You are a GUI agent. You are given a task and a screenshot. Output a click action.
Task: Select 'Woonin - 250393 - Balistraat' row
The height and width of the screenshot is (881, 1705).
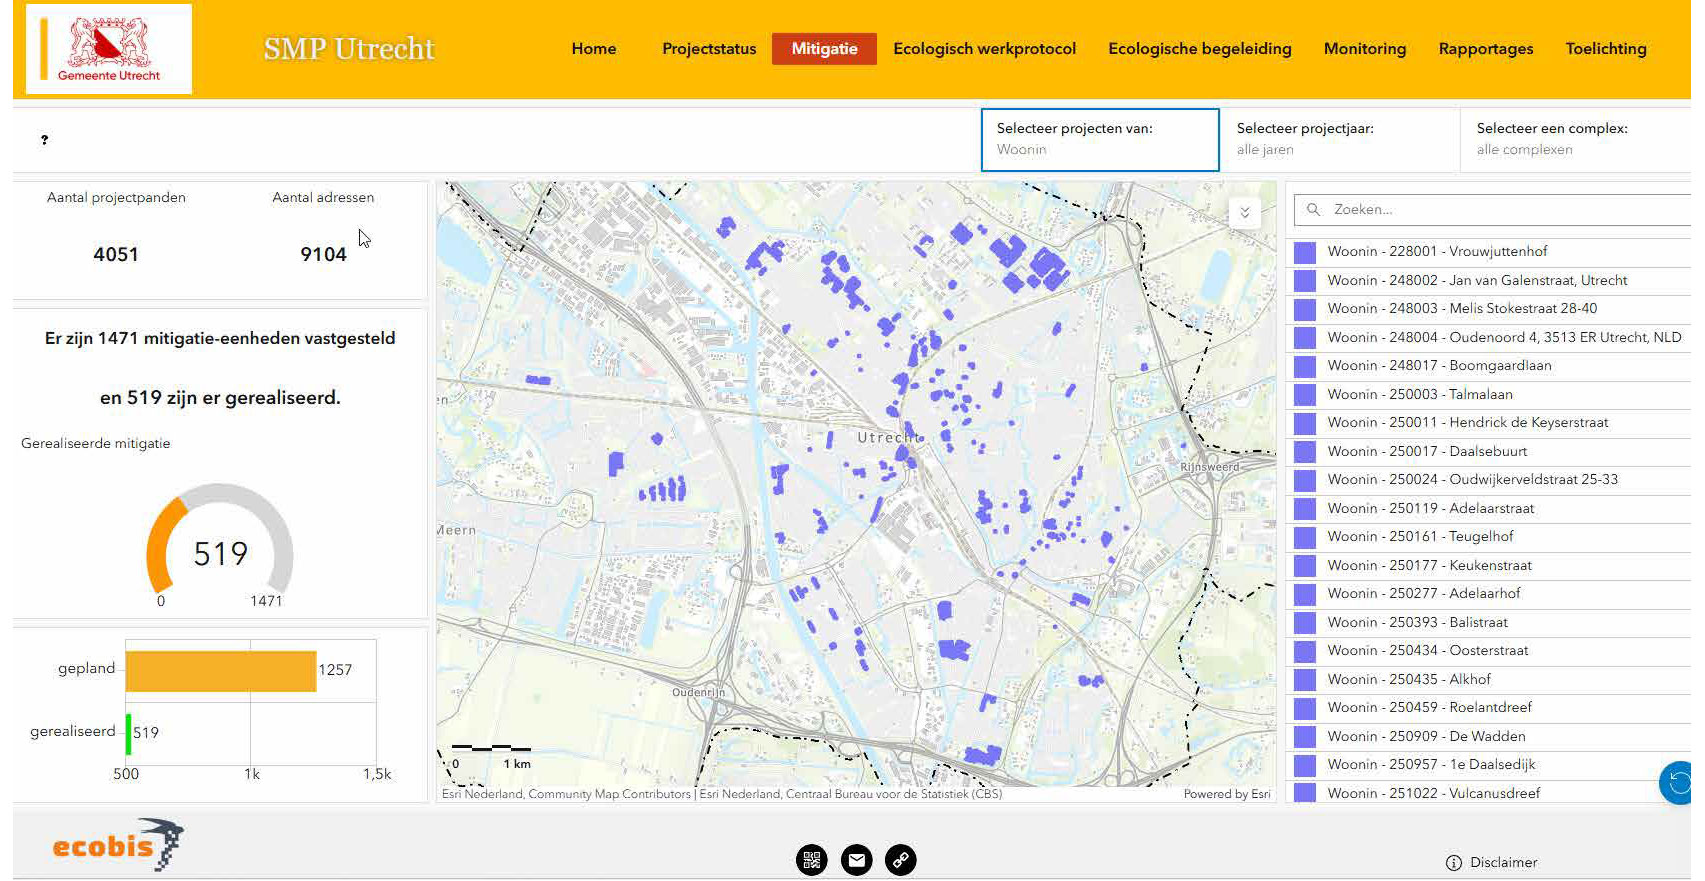click(1488, 623)
